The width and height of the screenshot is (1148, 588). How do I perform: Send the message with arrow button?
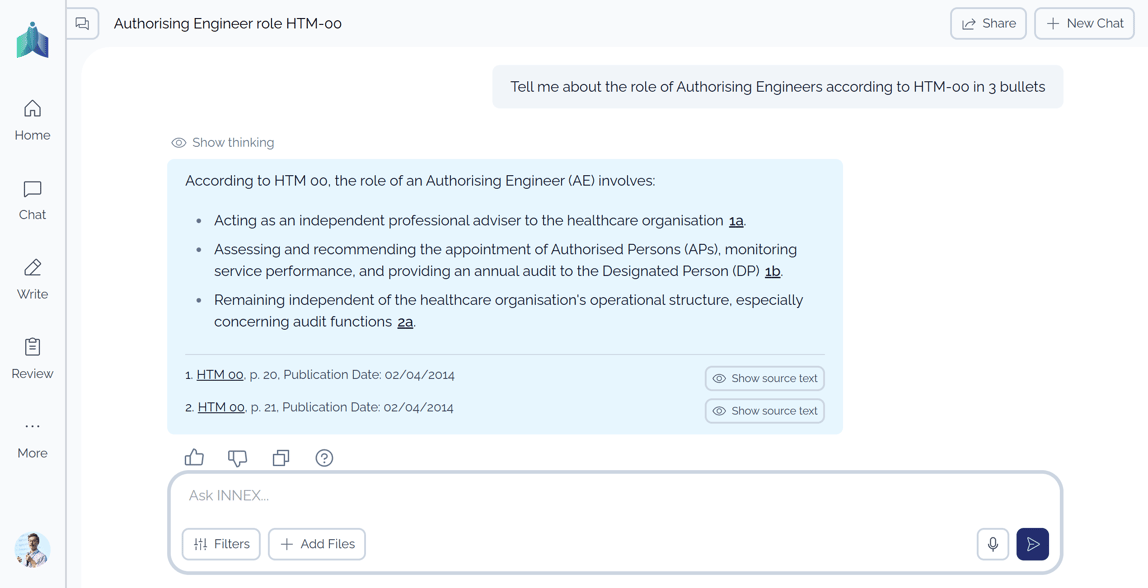(x=1032, y=544)
